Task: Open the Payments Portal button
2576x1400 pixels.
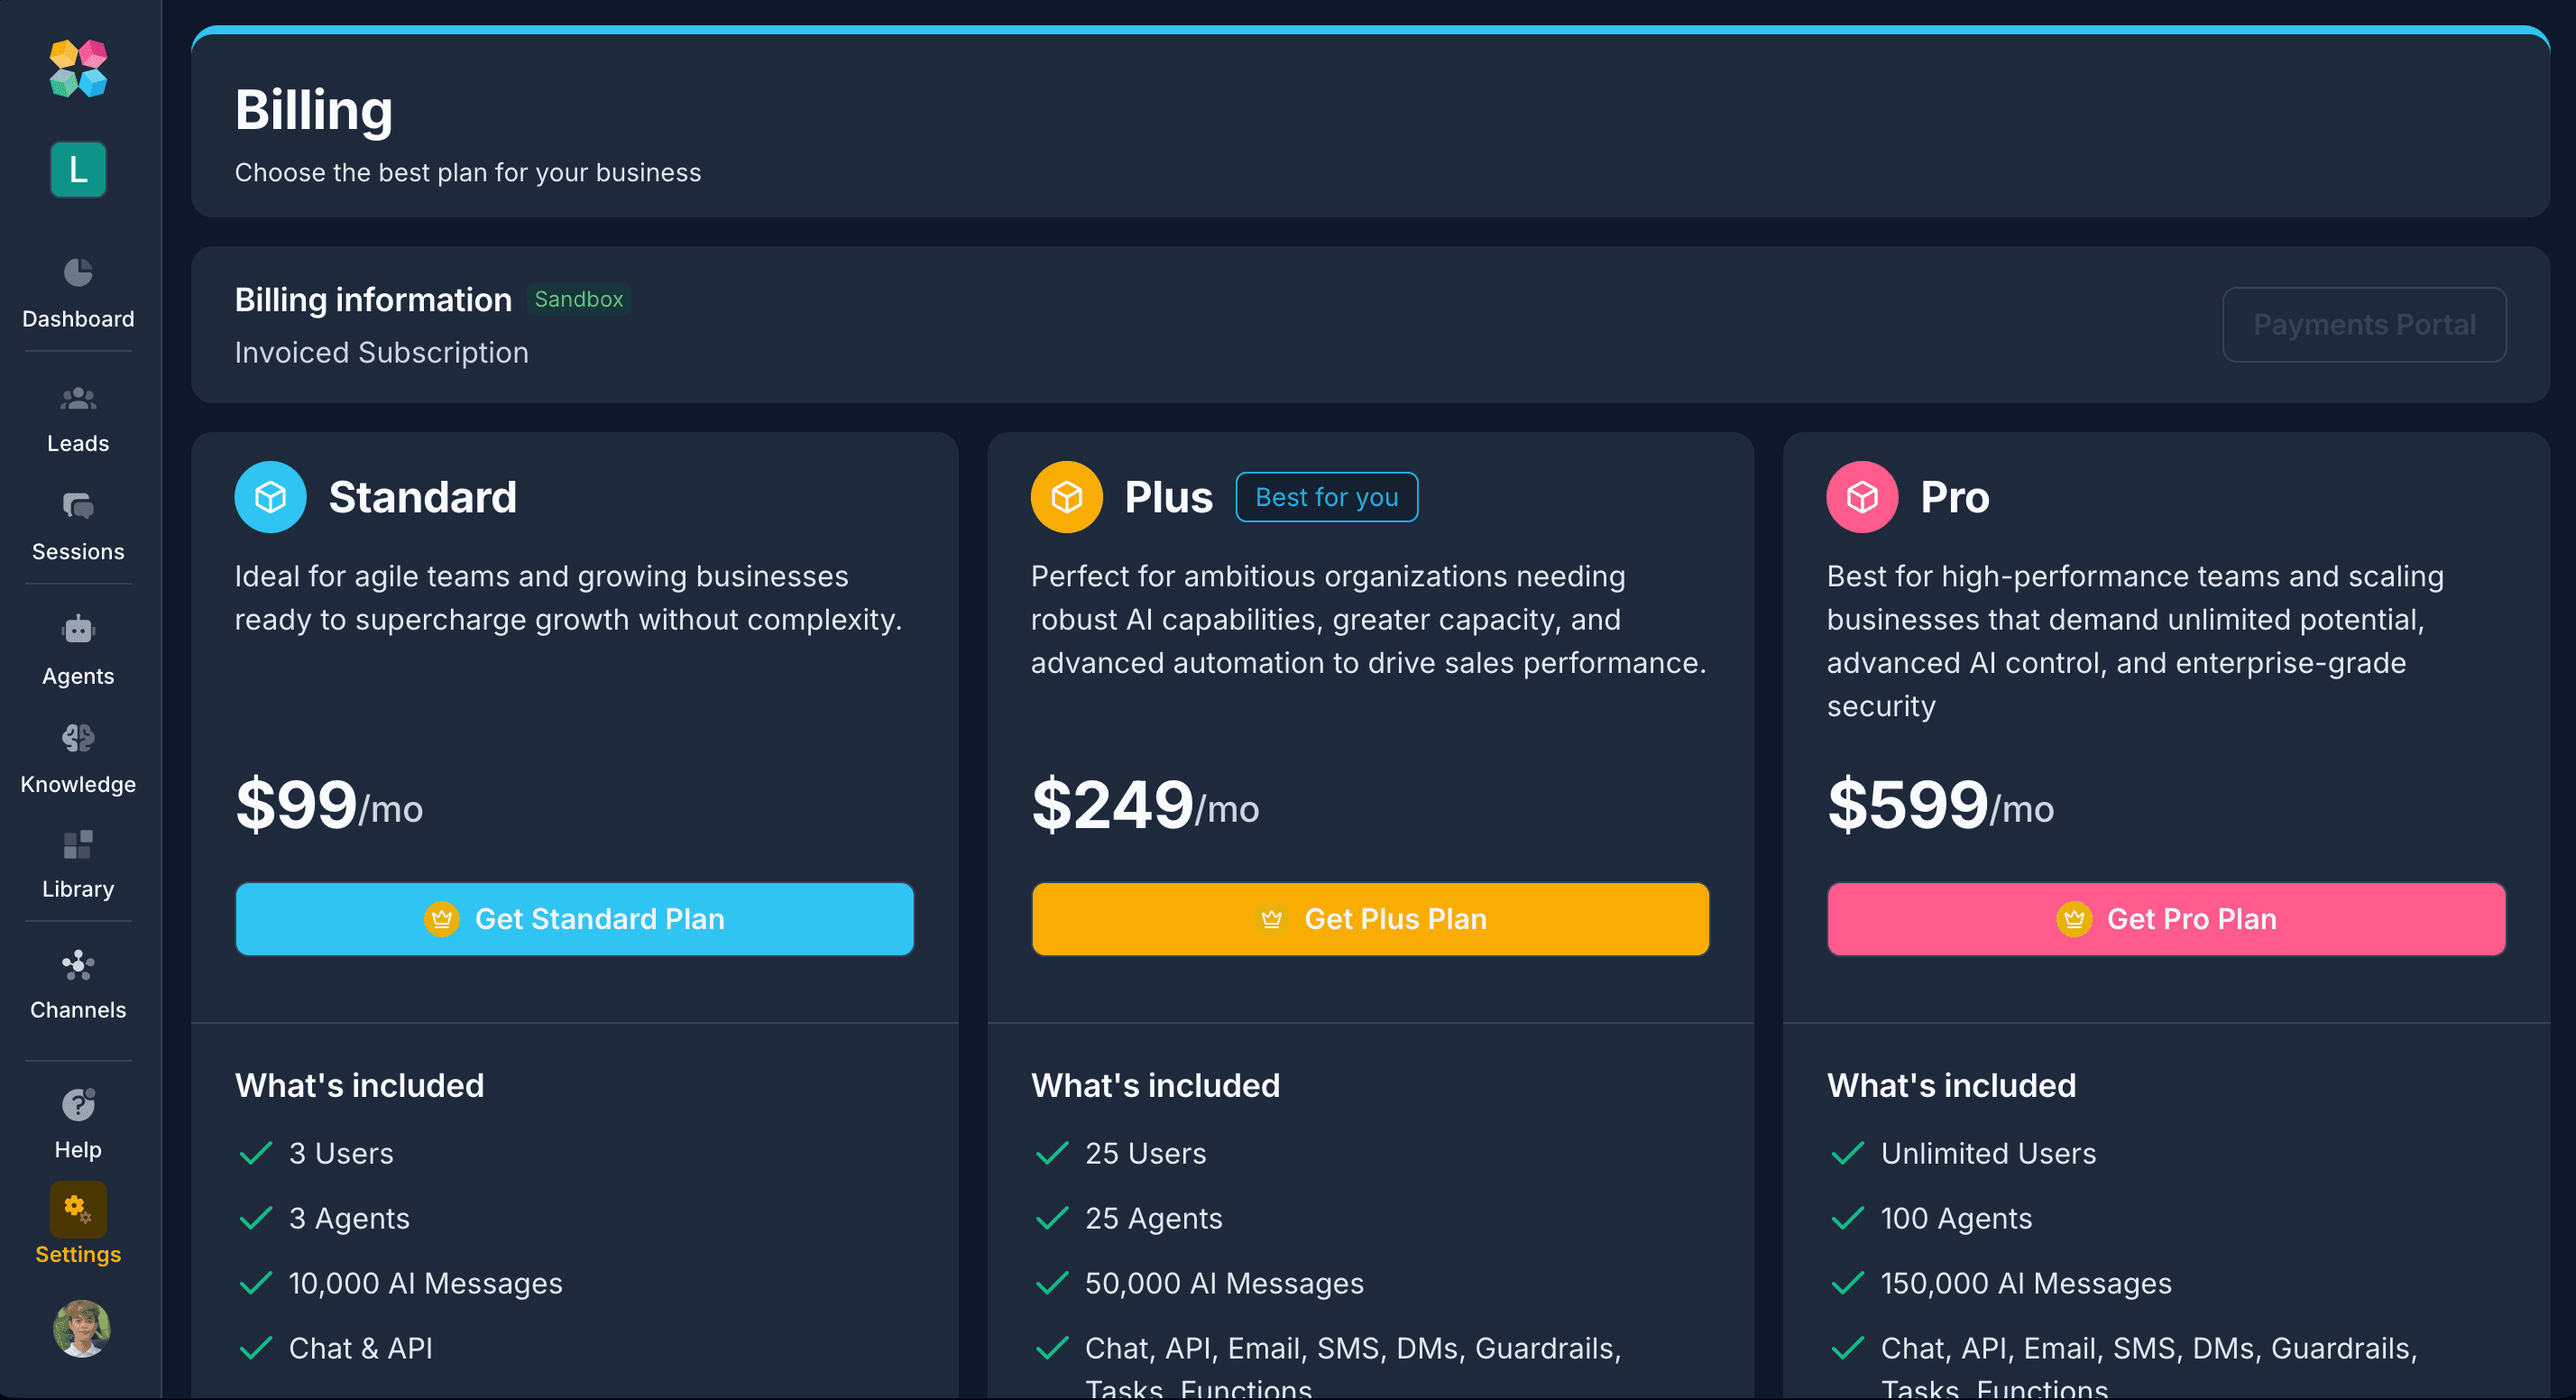Action: click(x=2363, y=325)
